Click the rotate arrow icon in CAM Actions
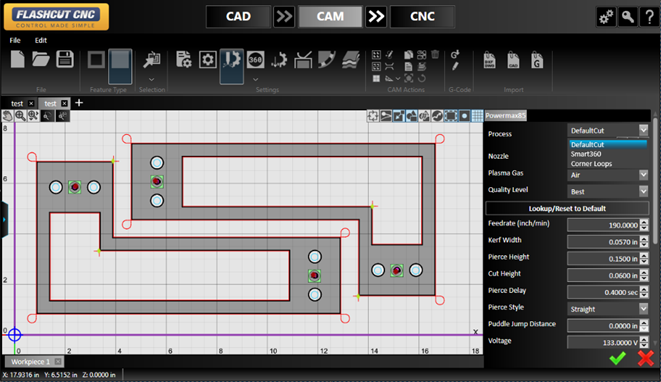 [422, 78]
